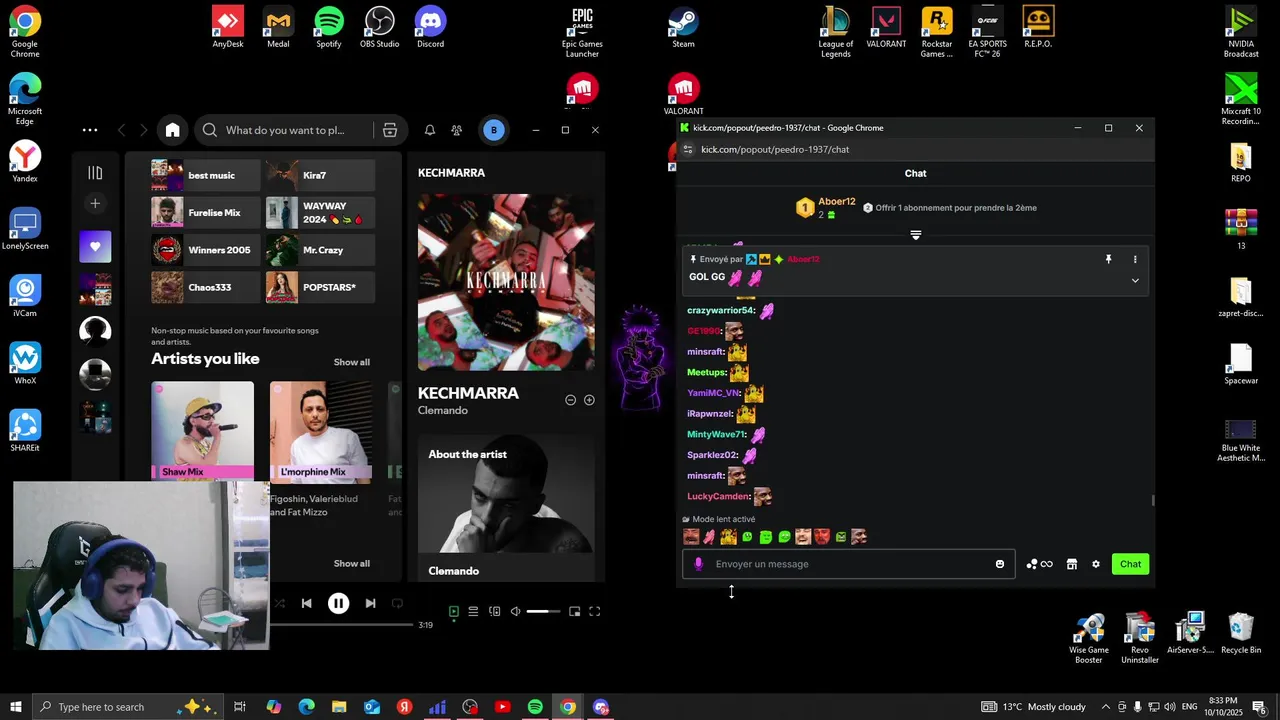Open Liked Songs heart in Spotify sidebar
This screenshot has height=720, width=1280.
pos(95,246)
